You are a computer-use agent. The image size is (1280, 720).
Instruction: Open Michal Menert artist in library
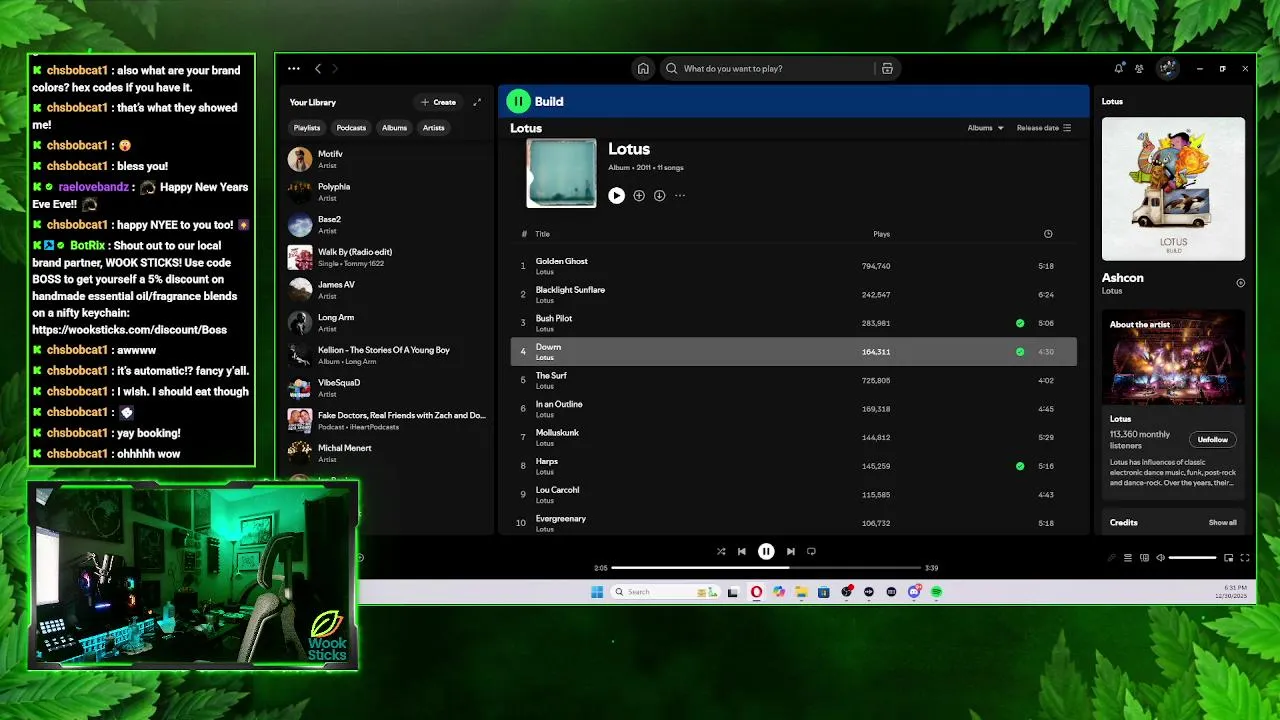386,453
